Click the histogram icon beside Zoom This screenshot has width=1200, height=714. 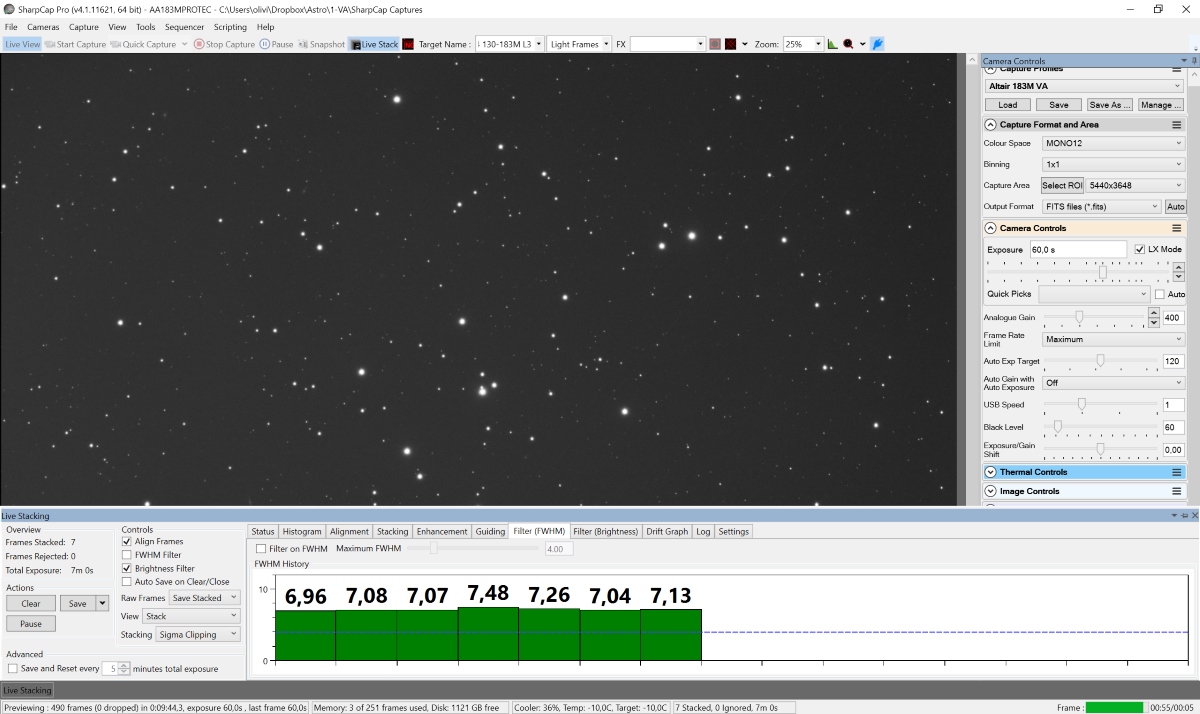pyautogui.click(x=833, y=44)
